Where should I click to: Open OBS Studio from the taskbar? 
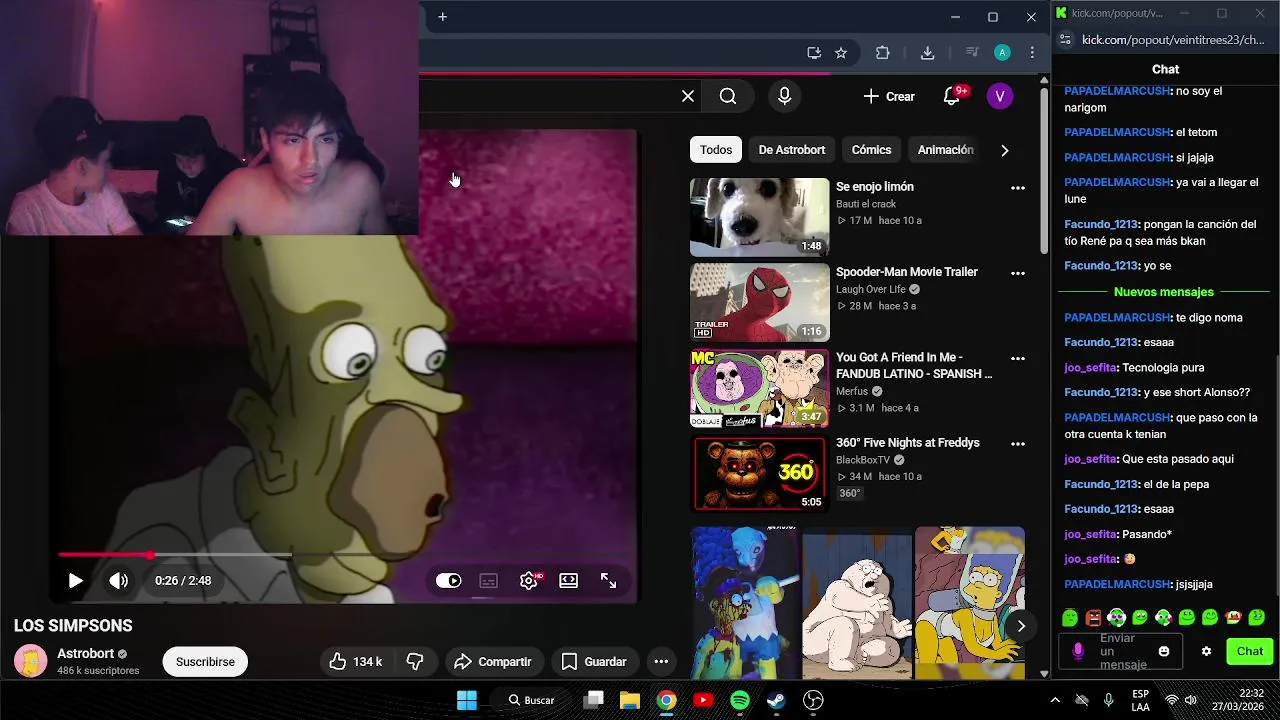click(x=814, y=700)
